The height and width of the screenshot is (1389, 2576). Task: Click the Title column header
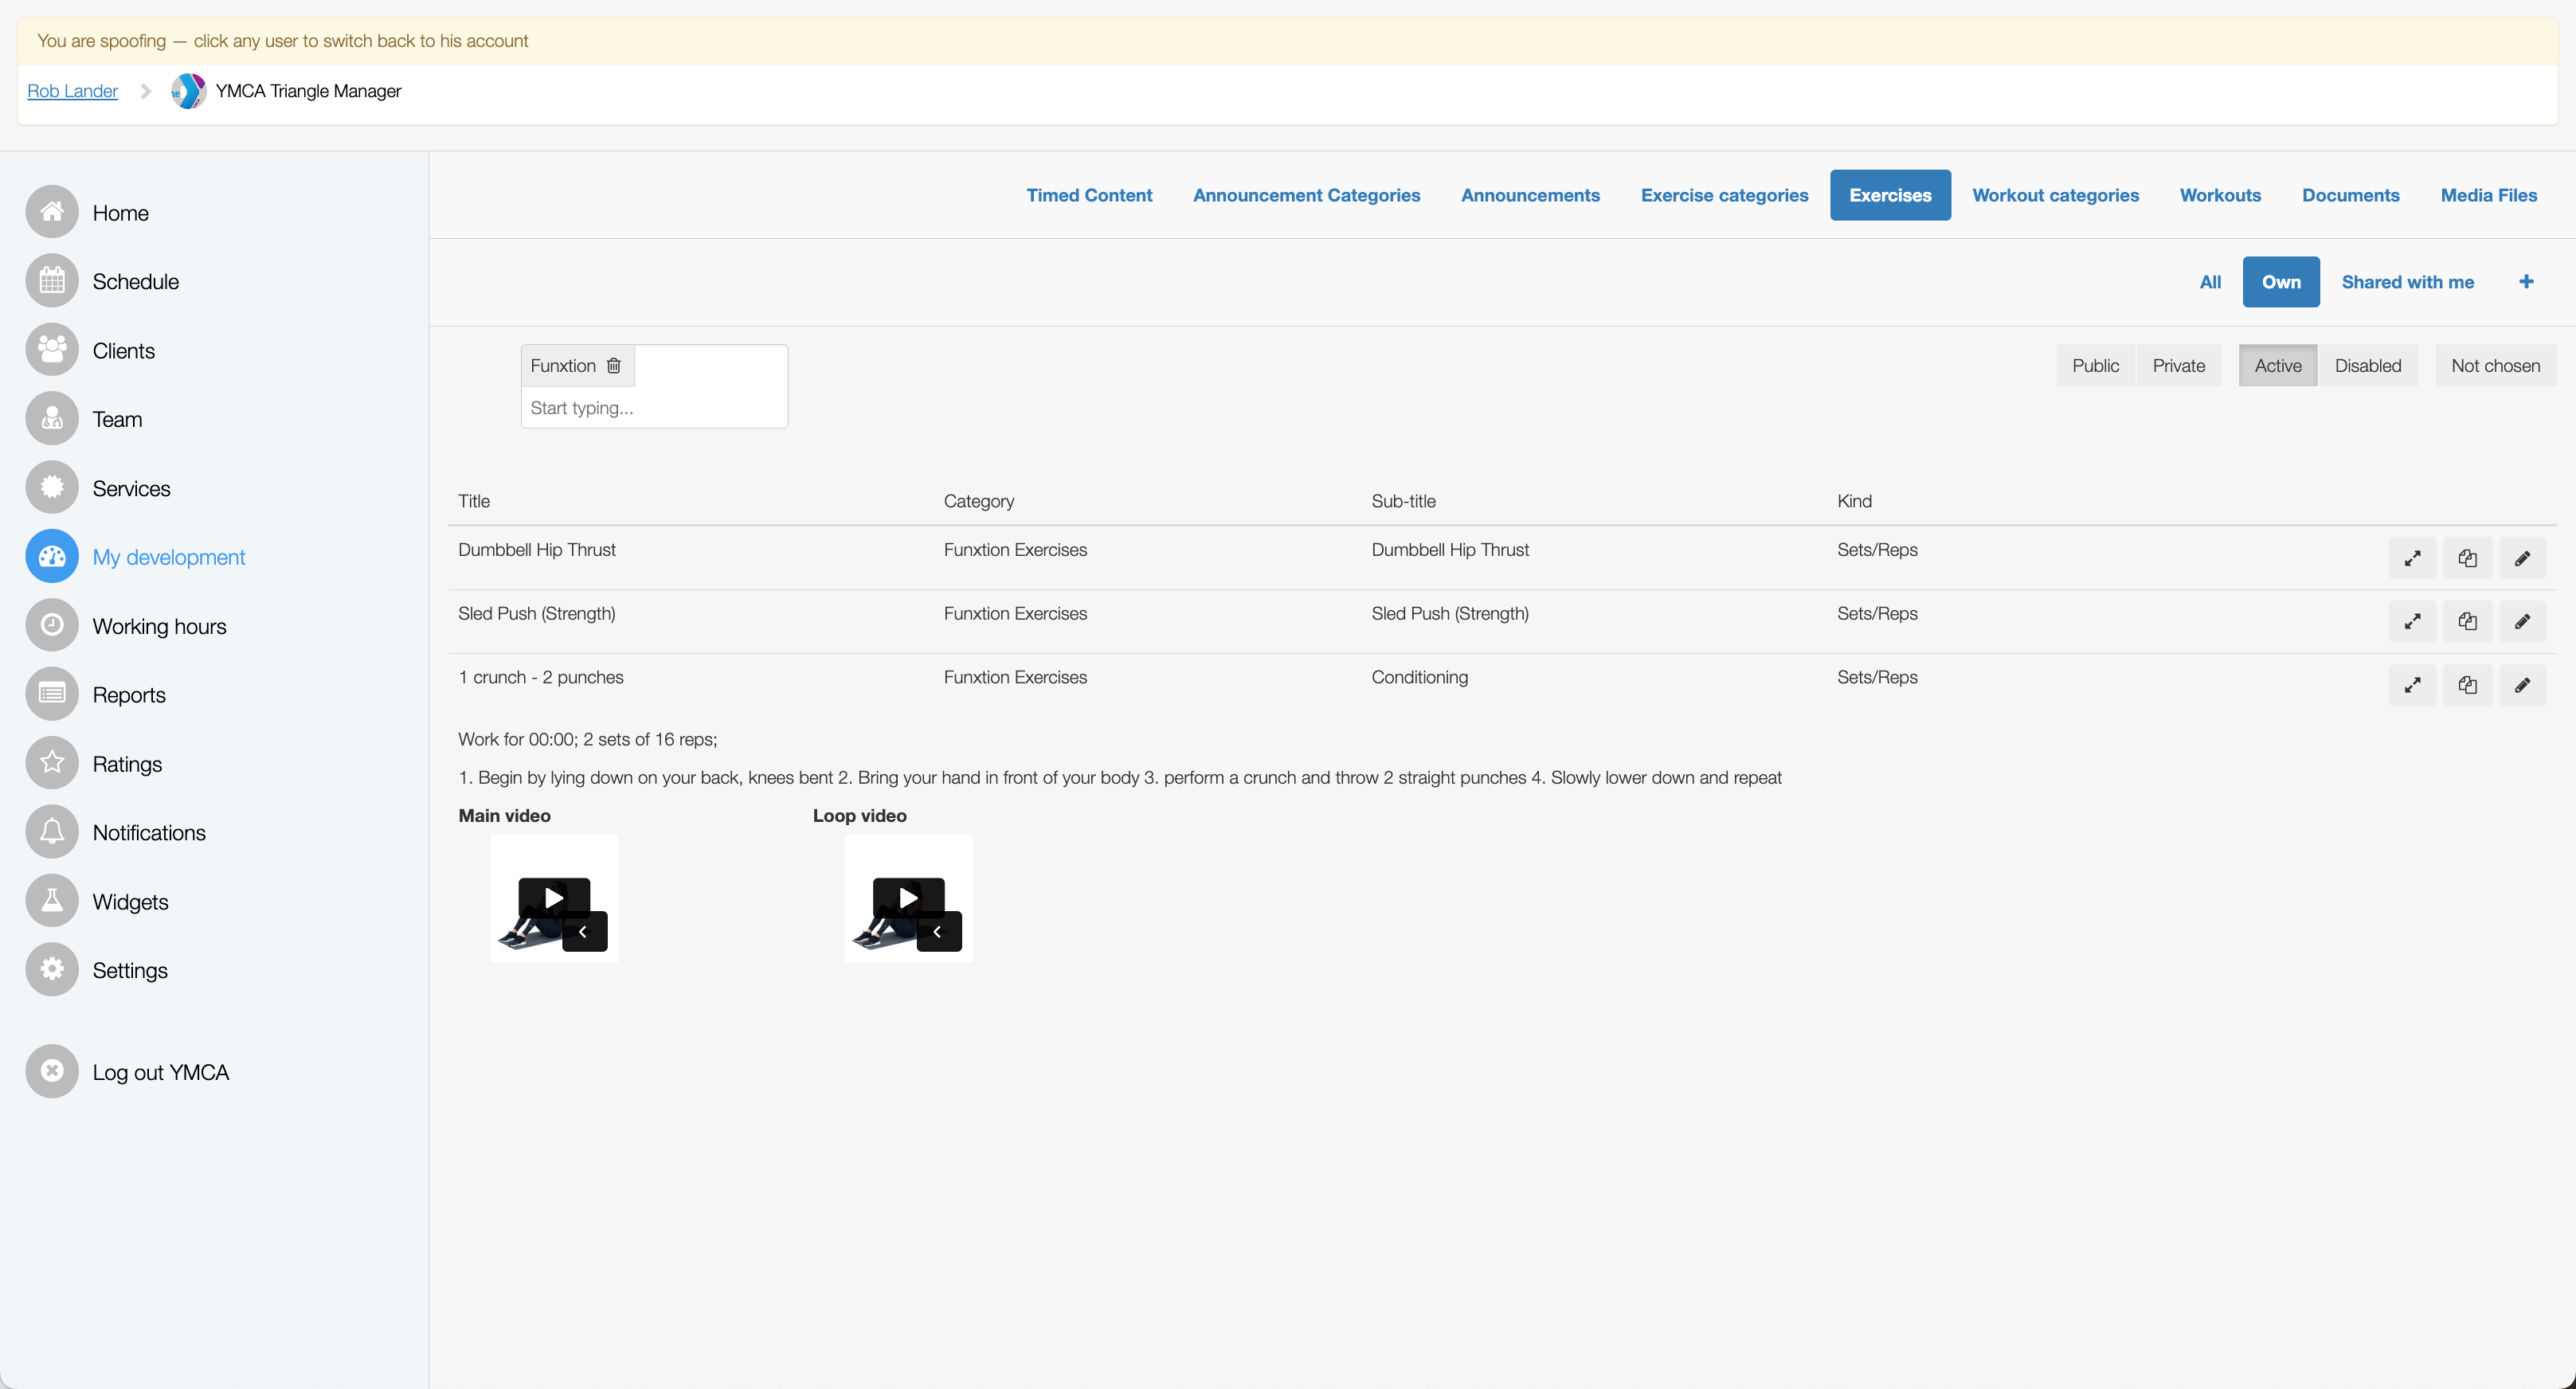[474, 501]
